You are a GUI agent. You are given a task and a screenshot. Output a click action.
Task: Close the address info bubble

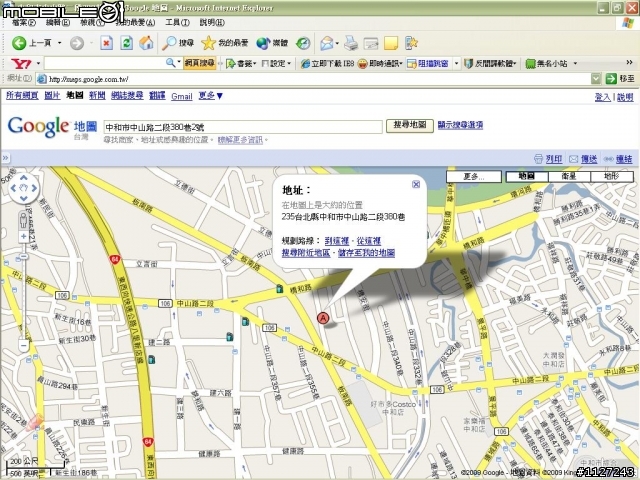(x=416, y=184)
